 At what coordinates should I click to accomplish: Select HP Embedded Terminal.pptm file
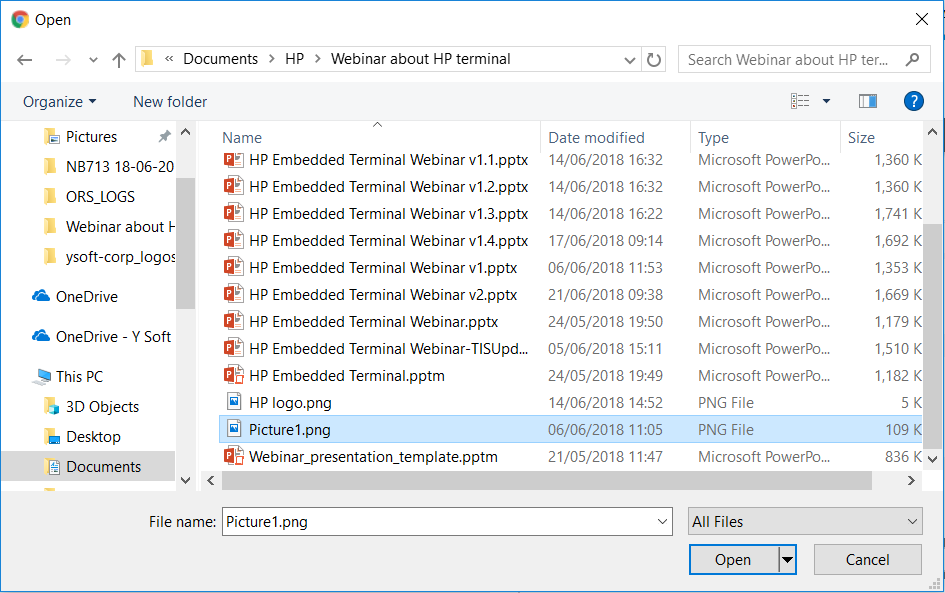[x=346, y=376]
